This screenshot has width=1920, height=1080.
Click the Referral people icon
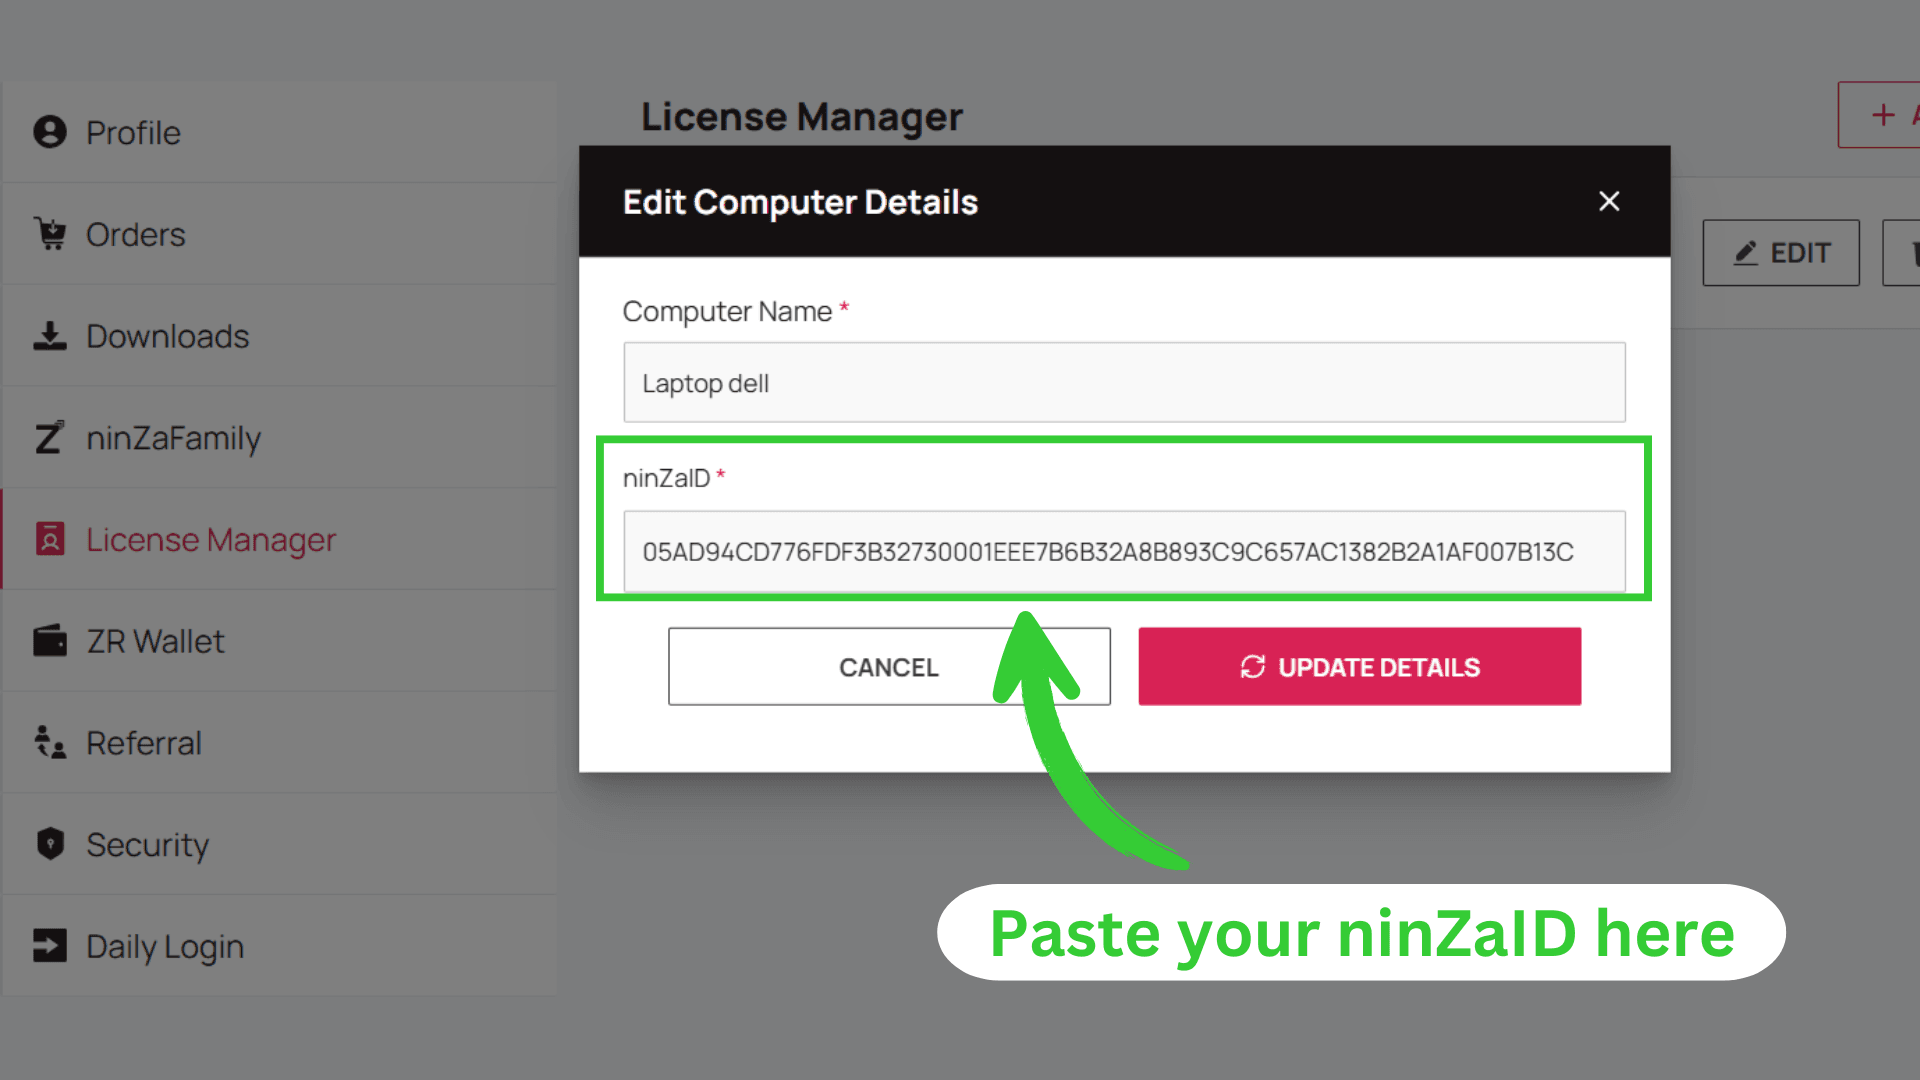tap(50, 742)
